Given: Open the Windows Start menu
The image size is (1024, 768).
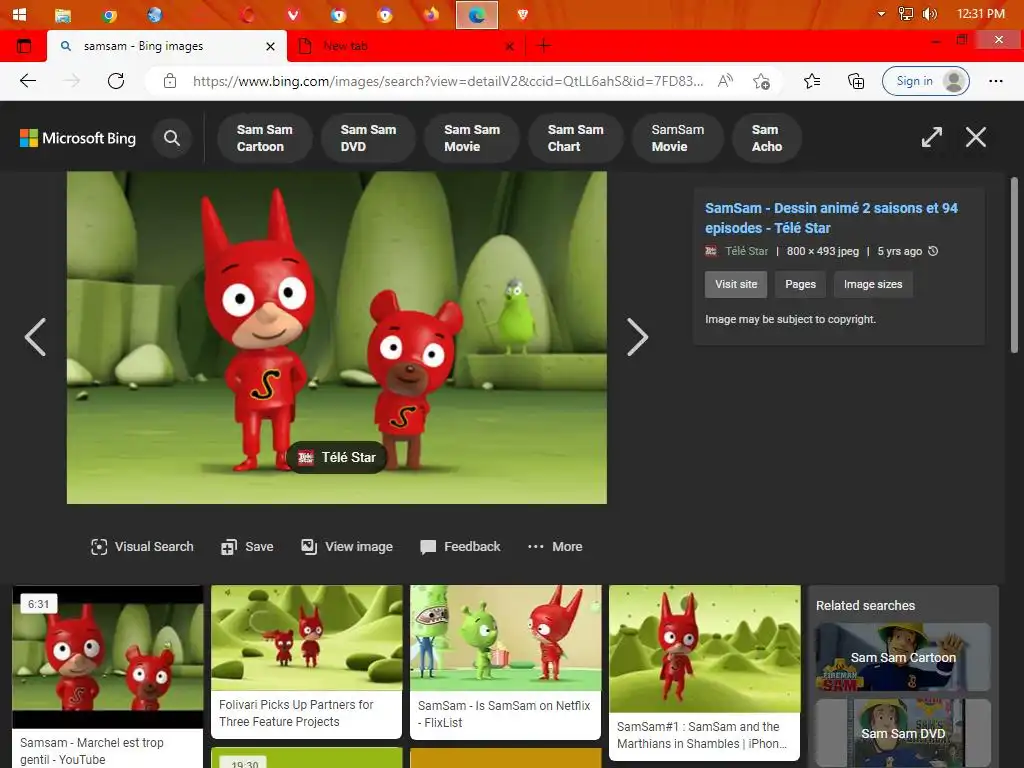Looking at the screenshot, I should click(x=20, y=14).
